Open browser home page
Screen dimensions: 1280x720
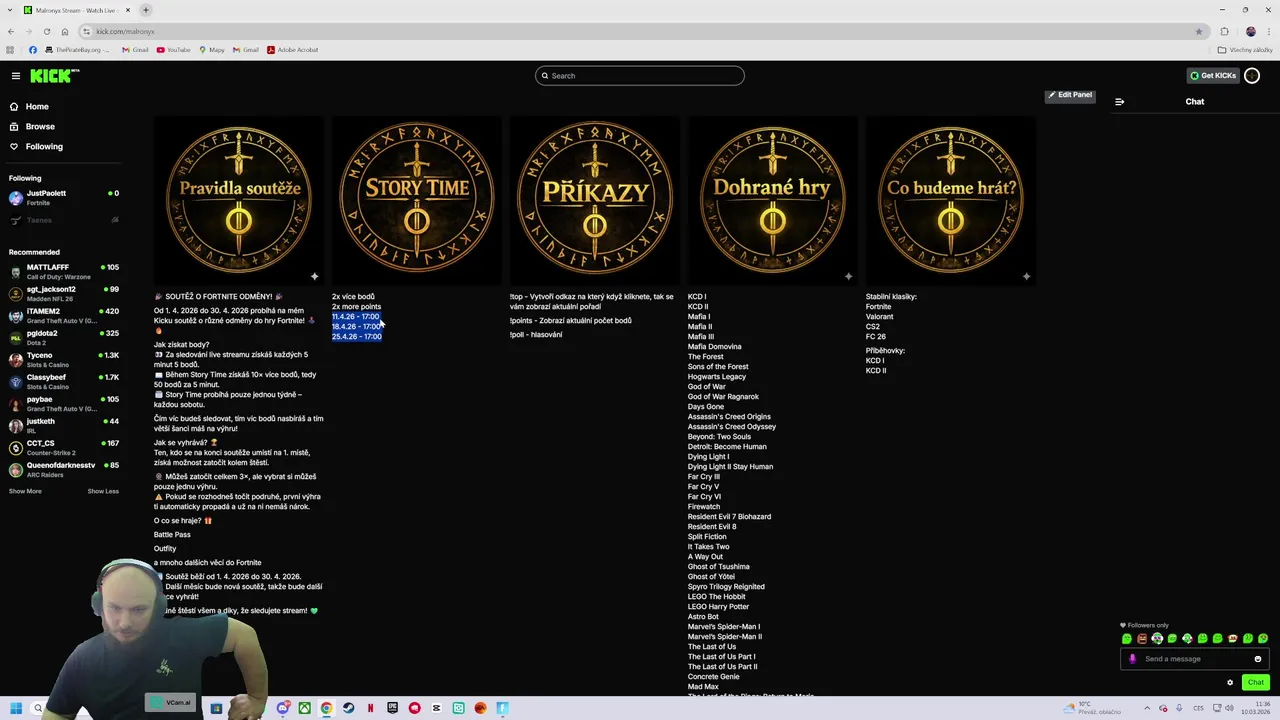tap(65, 31)
